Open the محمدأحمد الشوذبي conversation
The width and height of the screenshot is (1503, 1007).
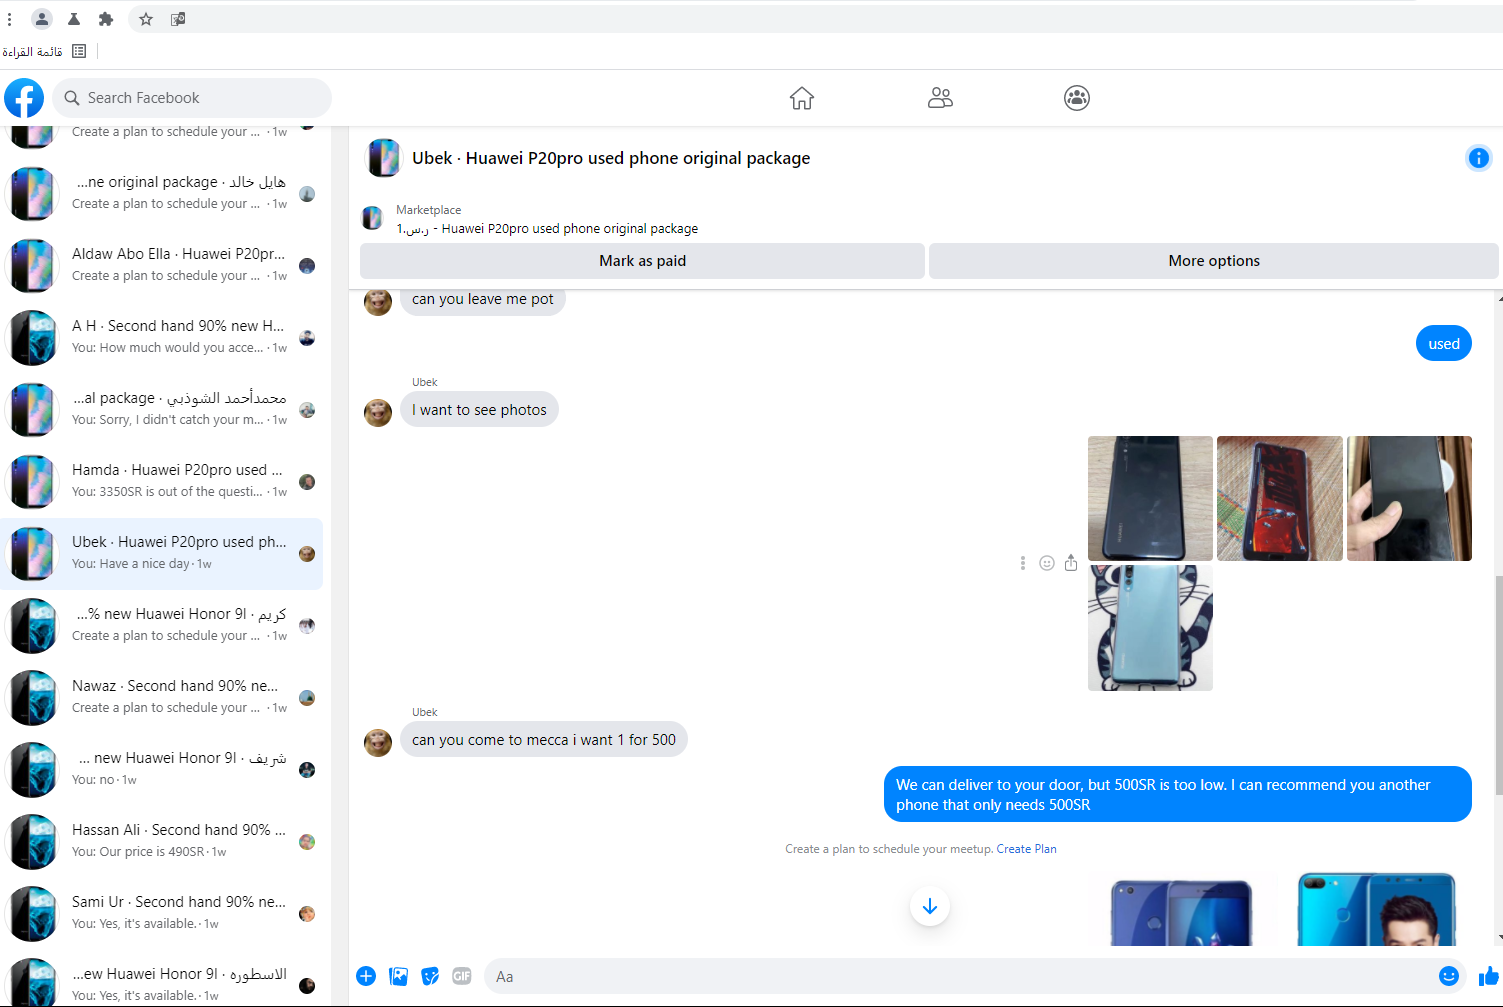[162, 409]
